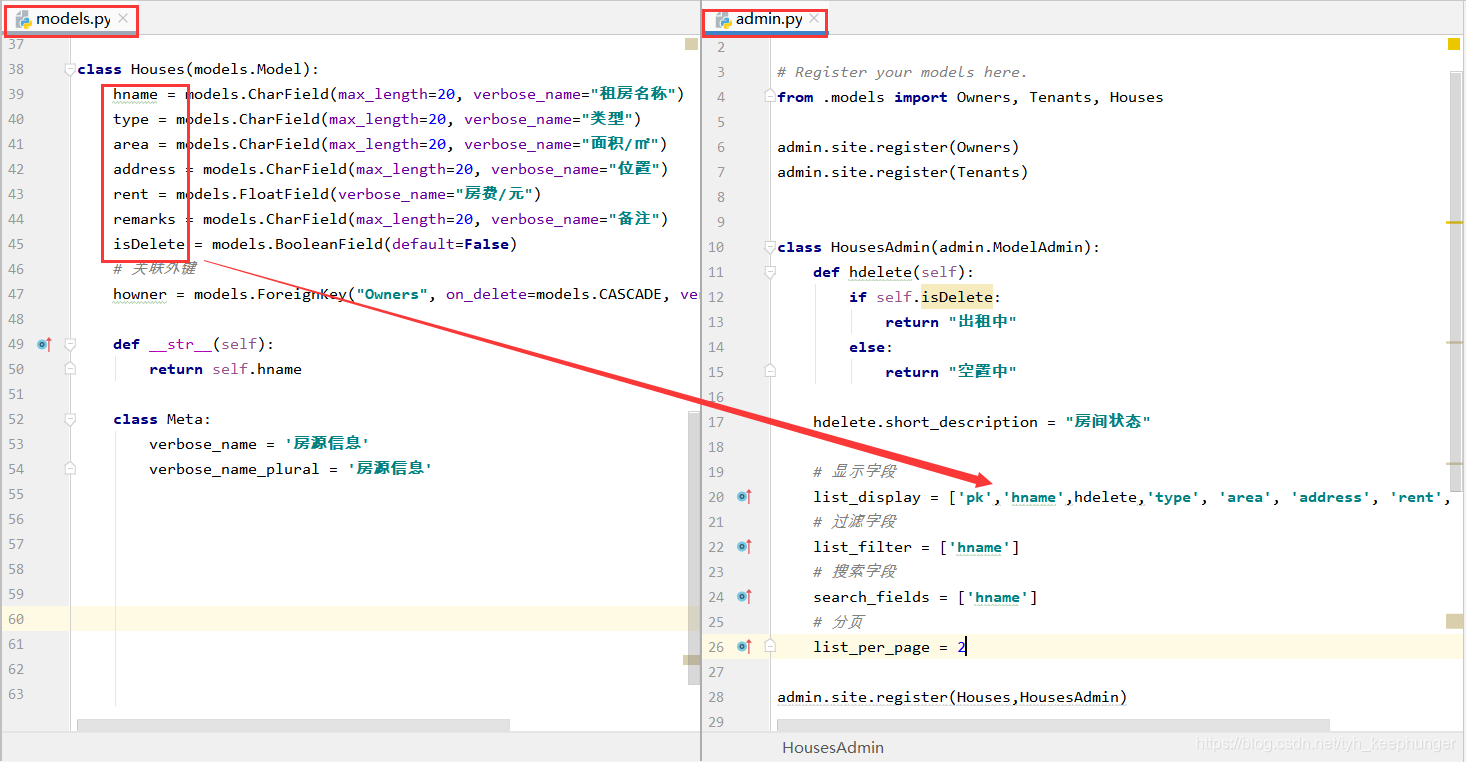Click 'short_description' in admin.py line 17
1466x762 pixels.
click(x=962, y=422)
